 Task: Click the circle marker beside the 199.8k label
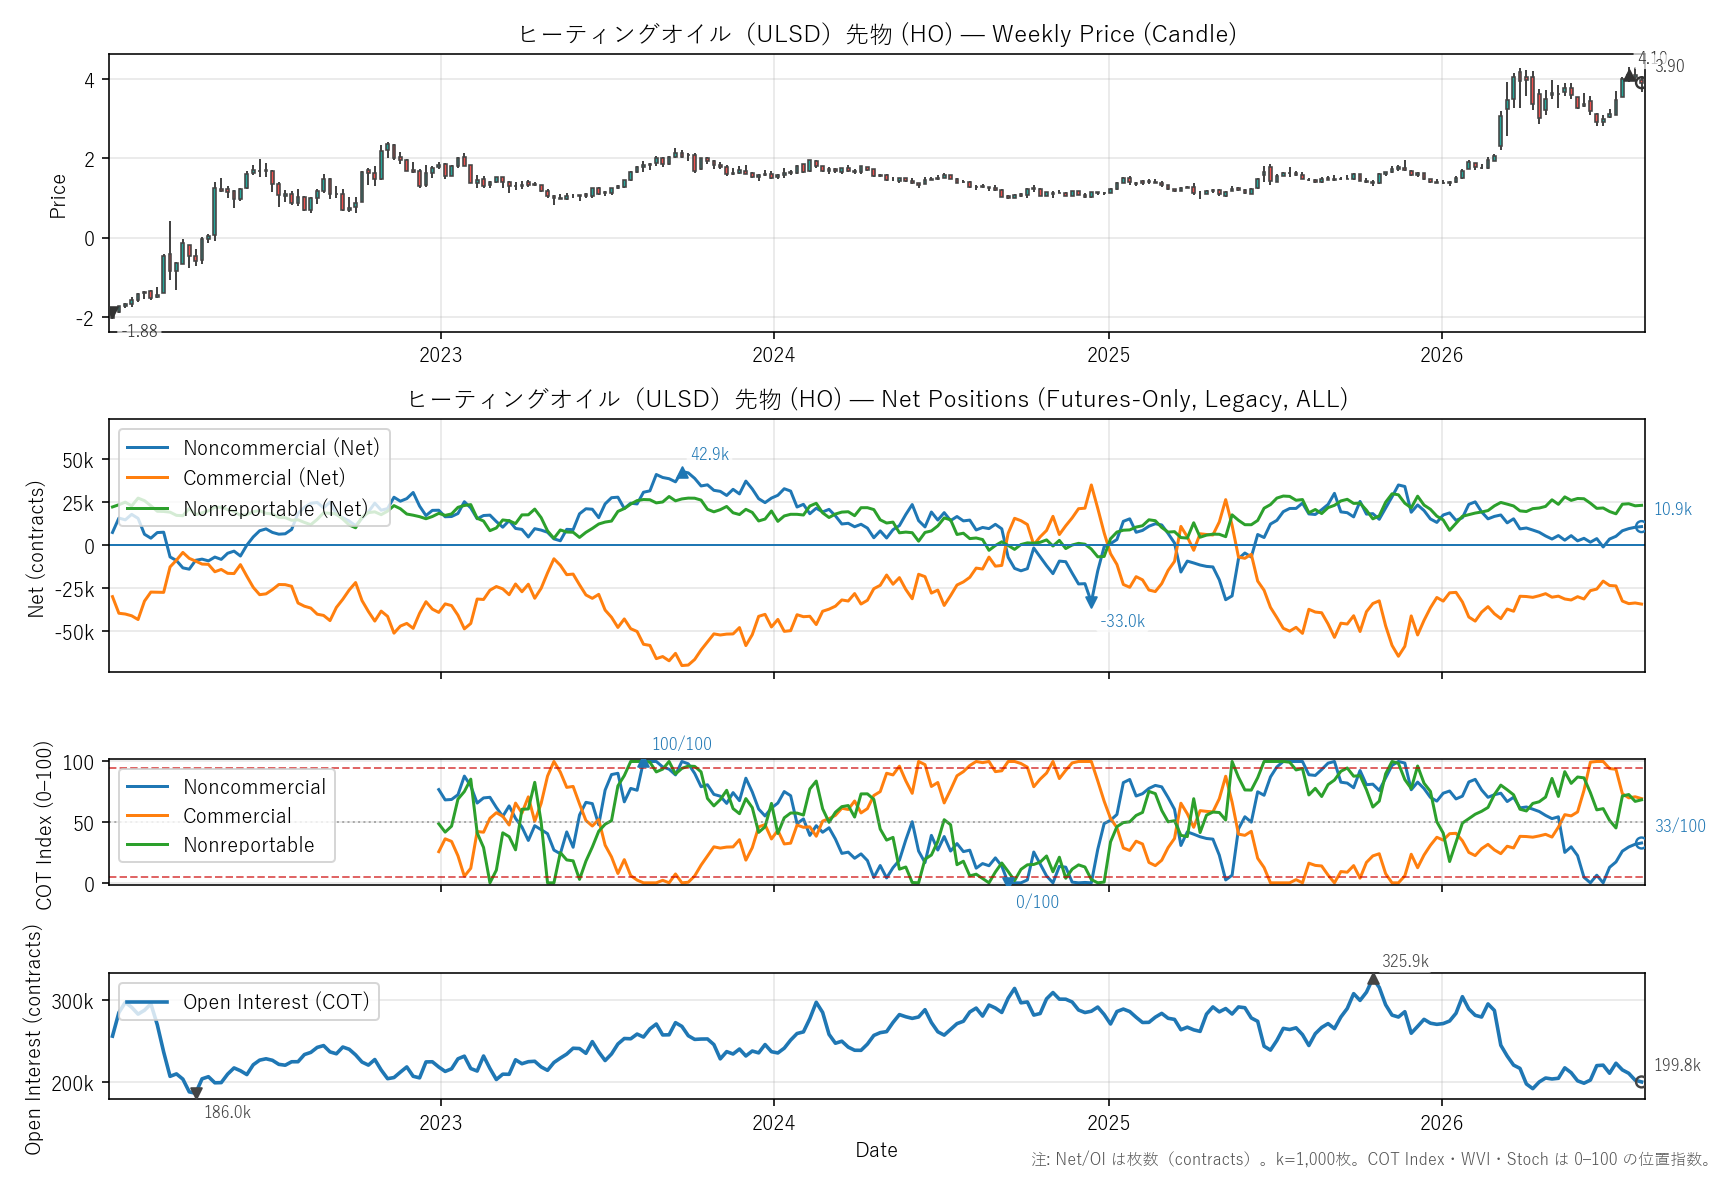(1640, 1082)
